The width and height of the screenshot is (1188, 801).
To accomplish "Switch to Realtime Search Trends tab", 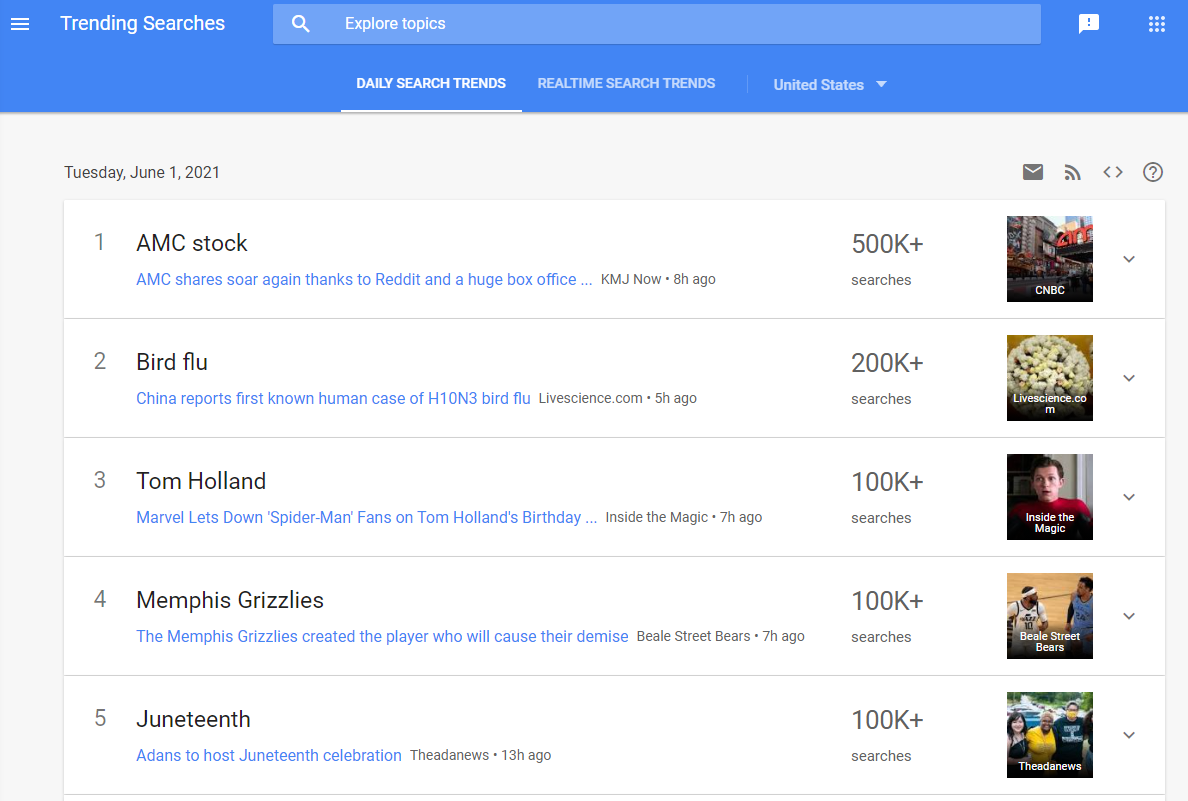I will coord(626,83).
